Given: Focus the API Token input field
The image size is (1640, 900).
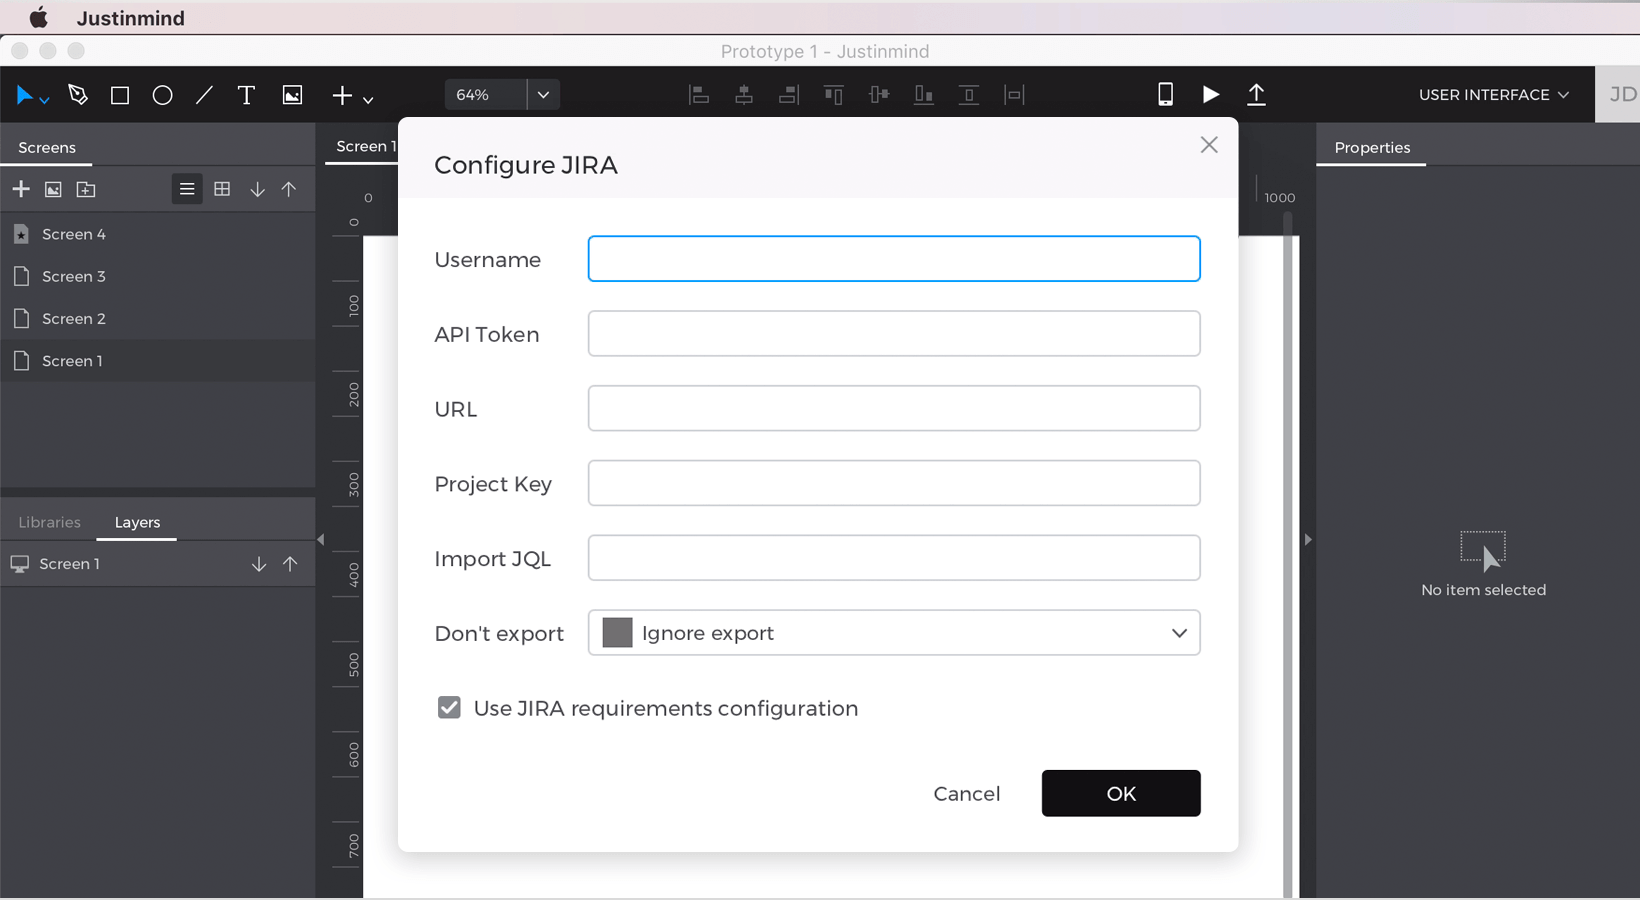Looking at the screenshot, I should [x=894, y=334].
